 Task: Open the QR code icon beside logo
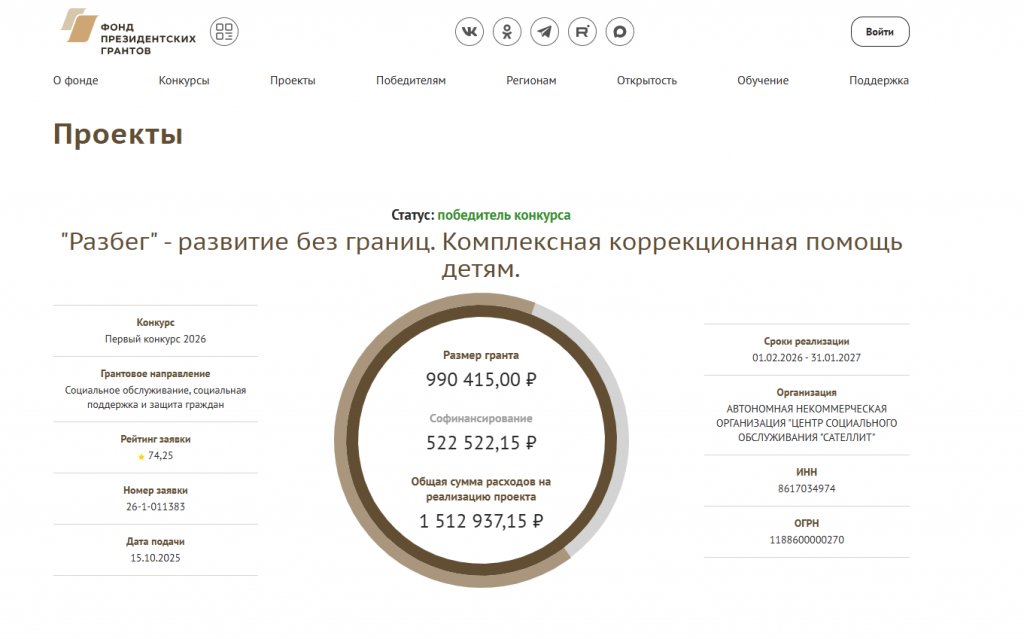coord(224,32)
